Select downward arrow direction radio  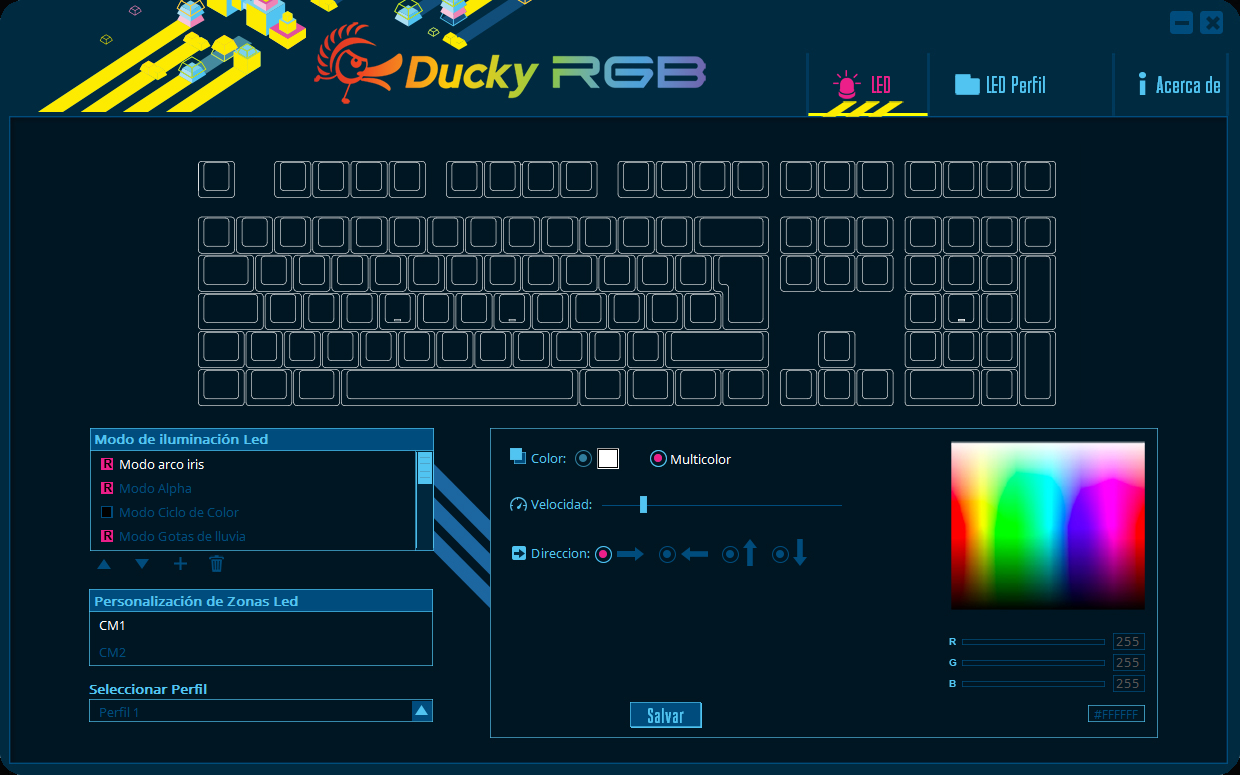click(x=780, y=554)
